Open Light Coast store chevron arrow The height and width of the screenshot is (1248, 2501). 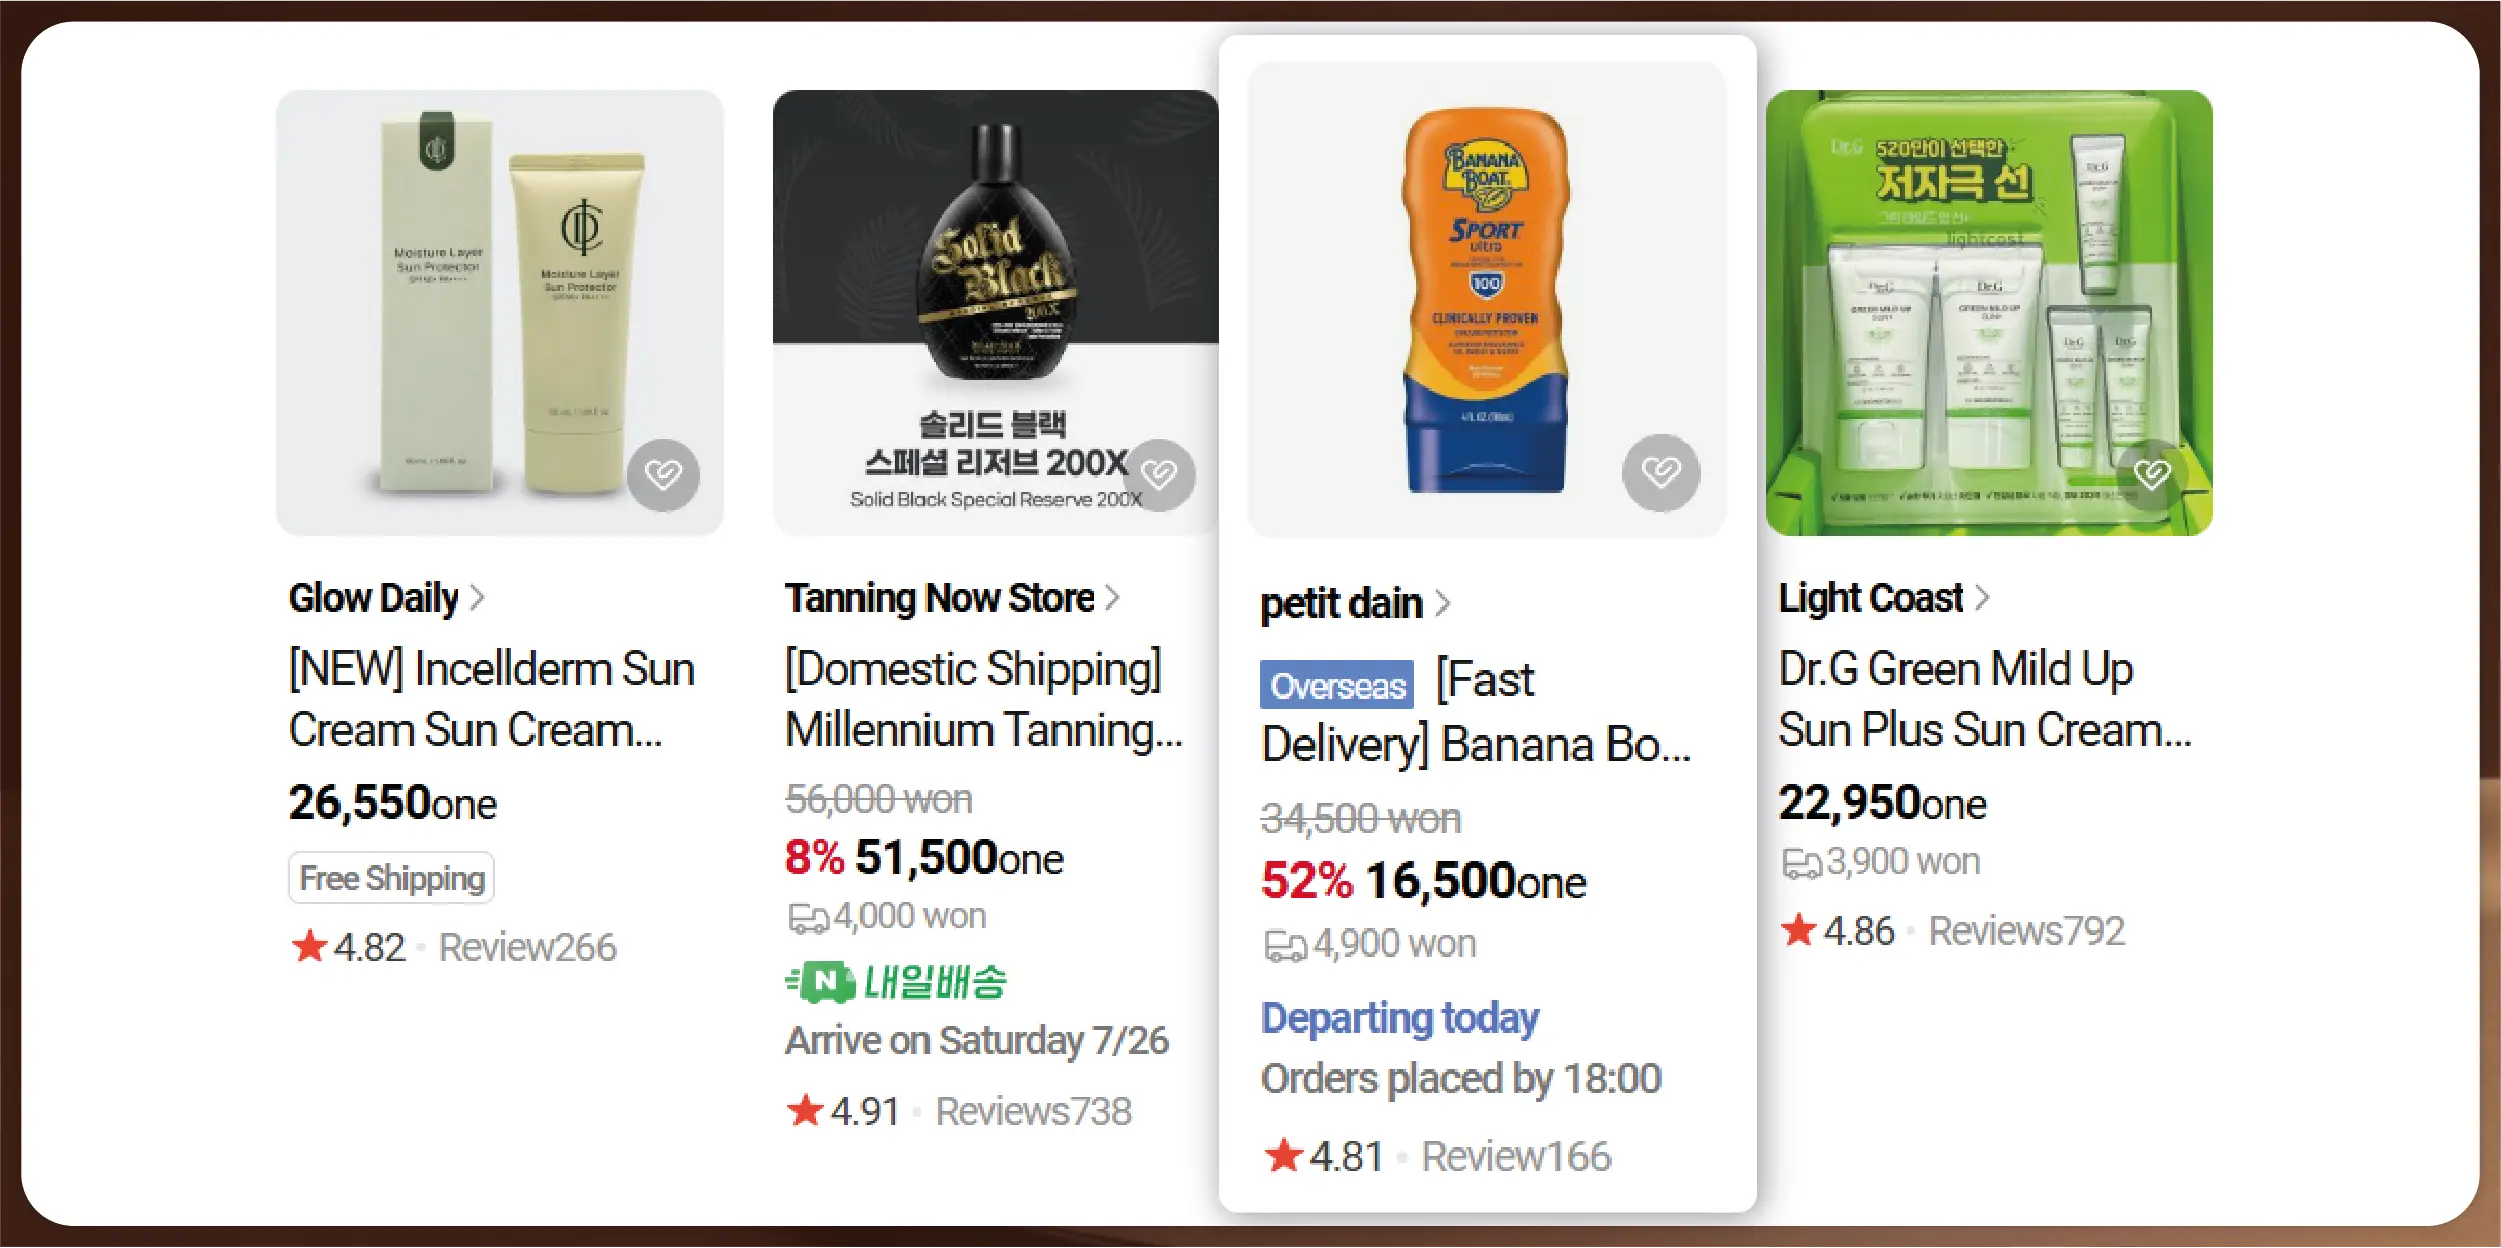(1982, 598)
